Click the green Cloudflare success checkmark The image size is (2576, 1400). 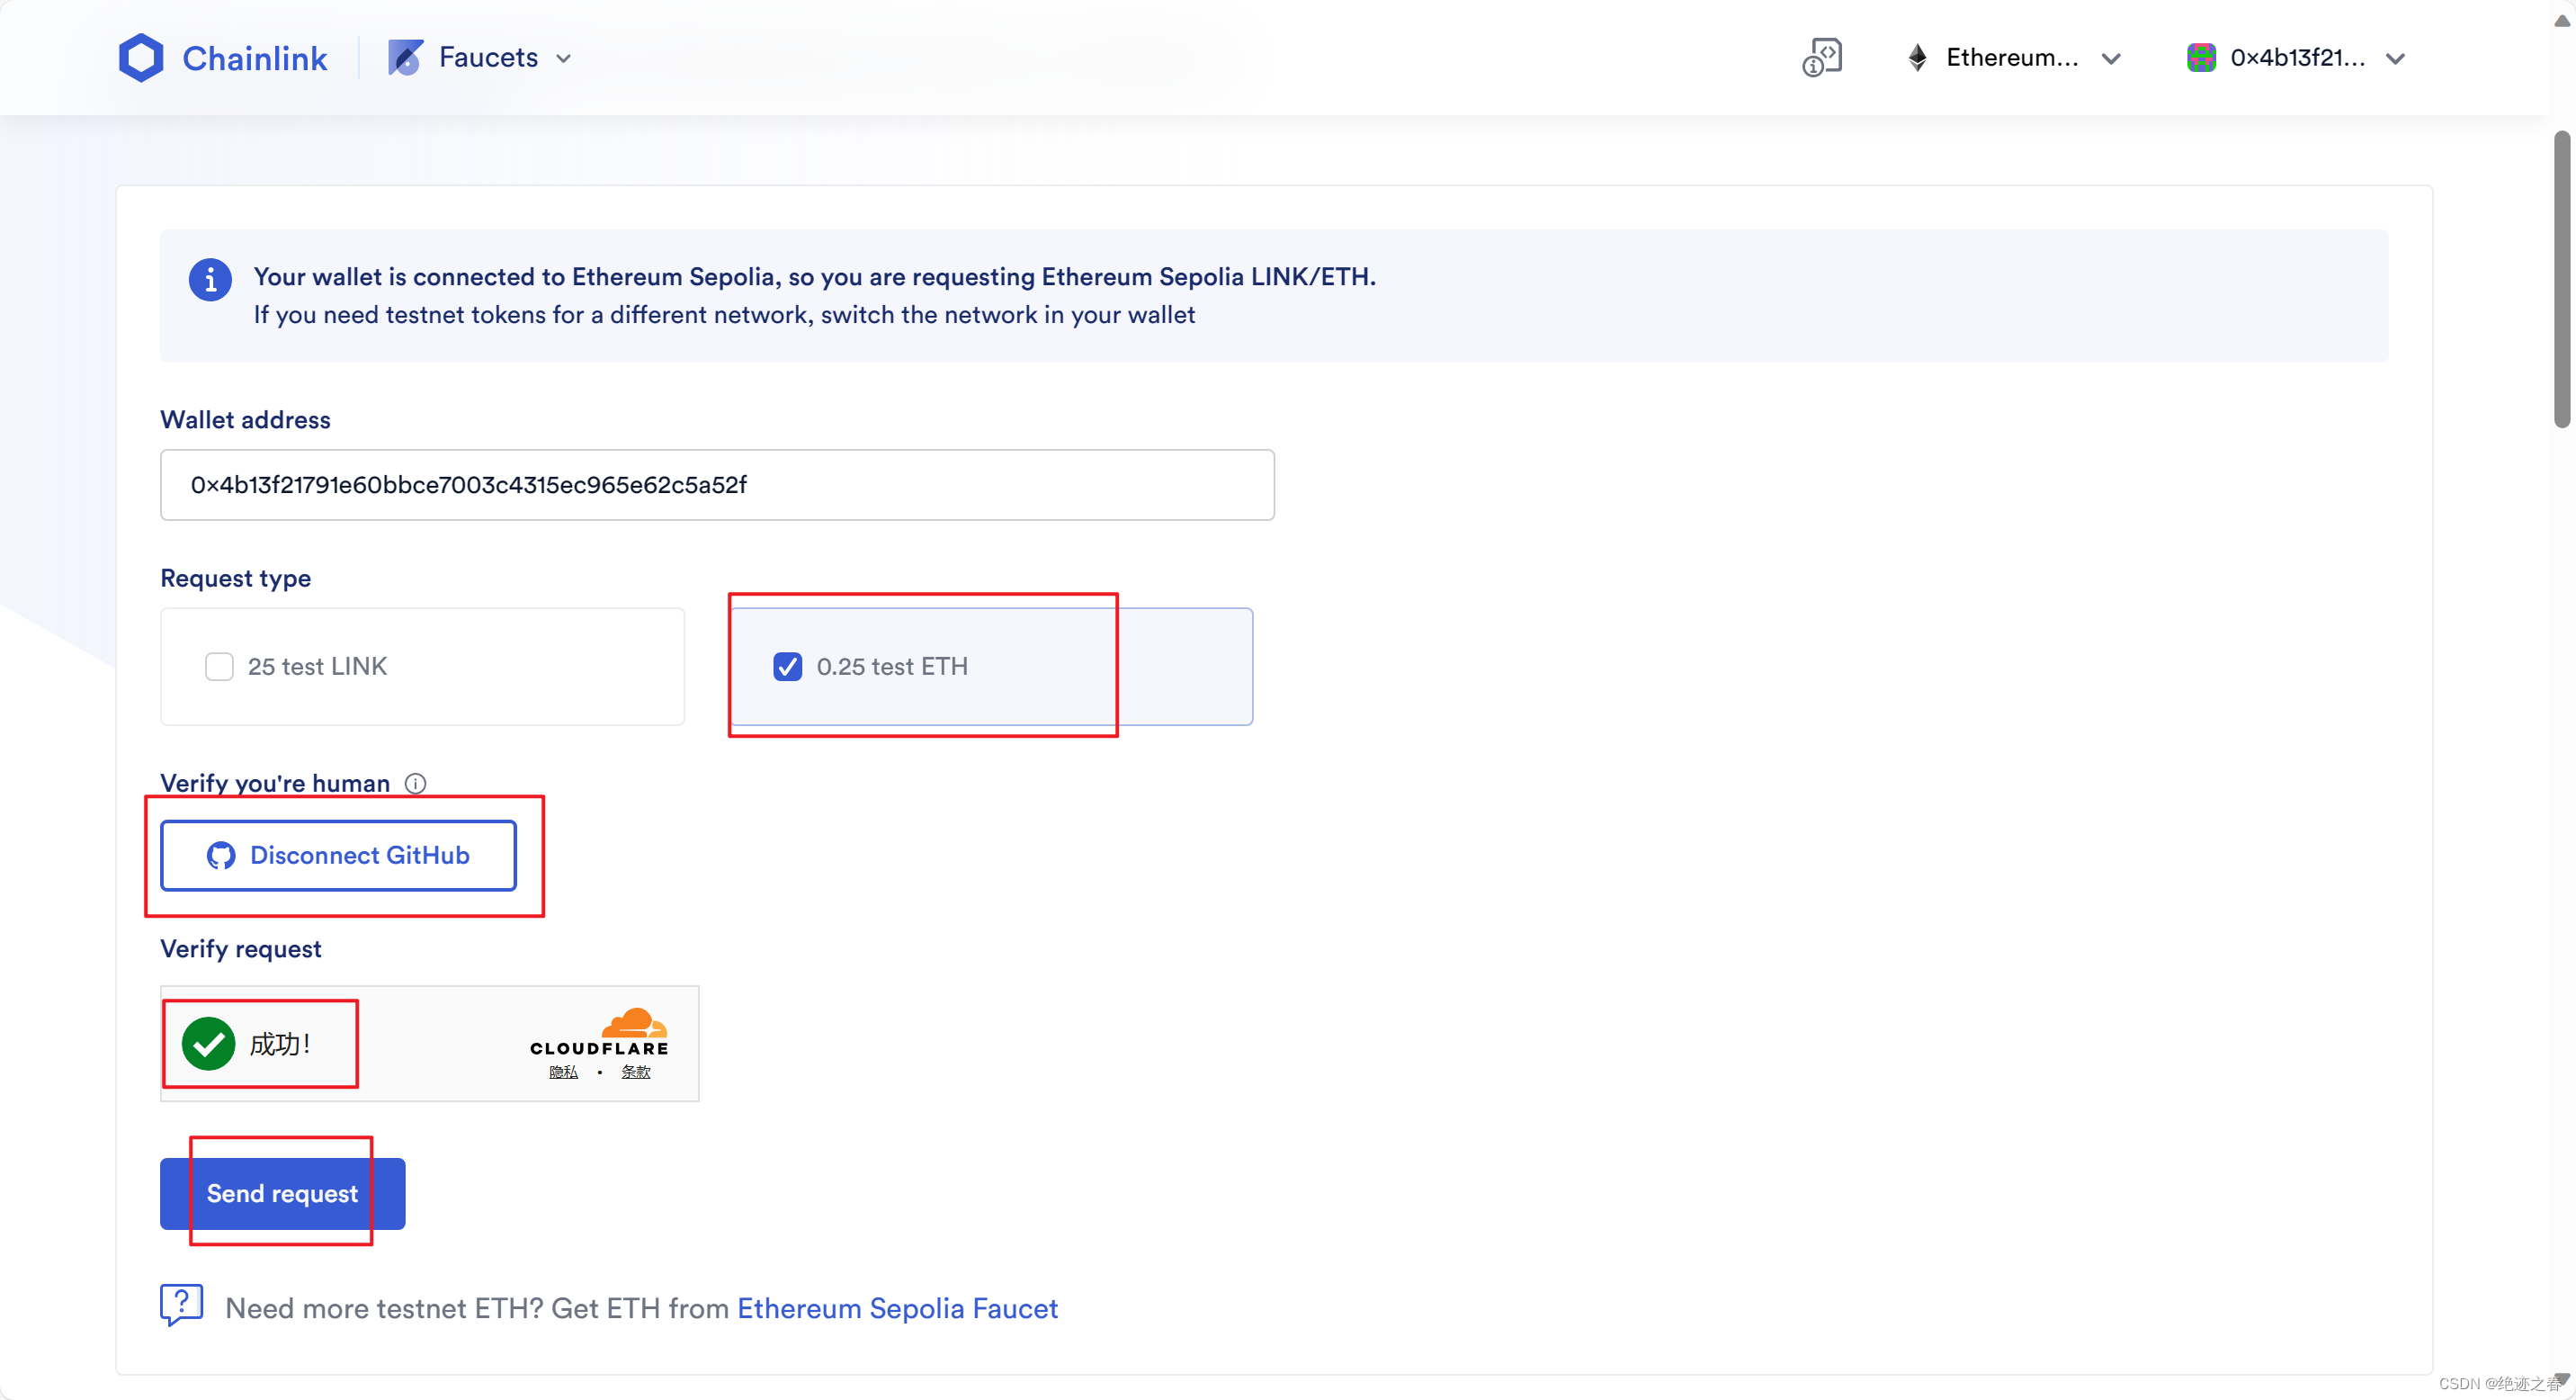coord(208,1044)
